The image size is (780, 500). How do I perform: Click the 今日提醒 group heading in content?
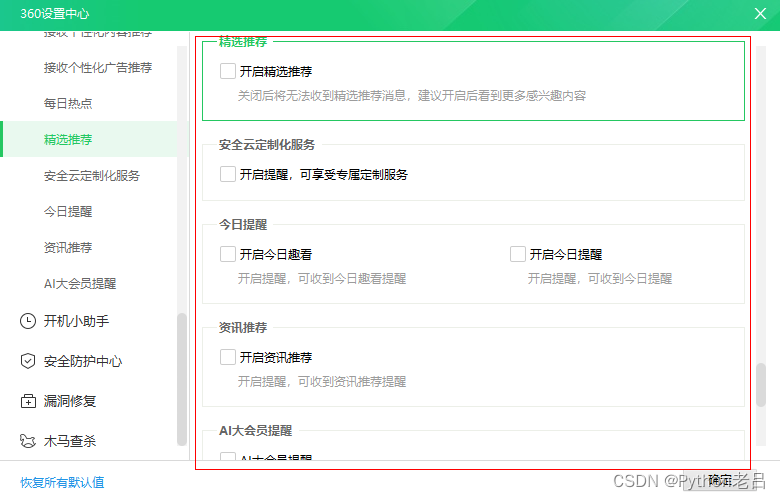pos(243,224)
